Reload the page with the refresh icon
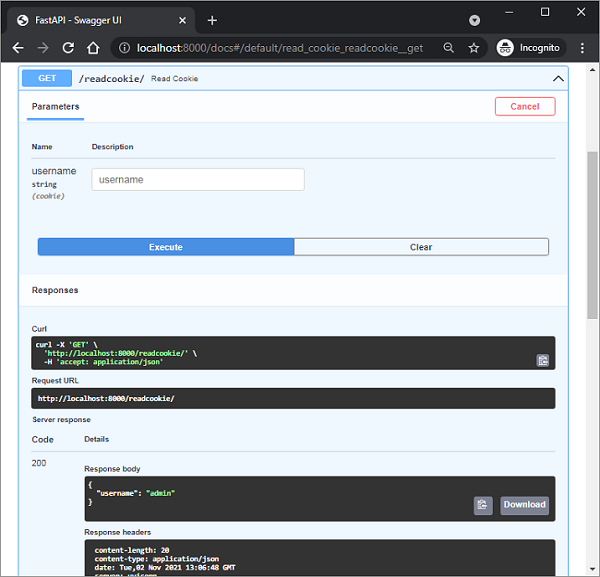This screenshot has width=600, height=577. [x=68, y=47]
